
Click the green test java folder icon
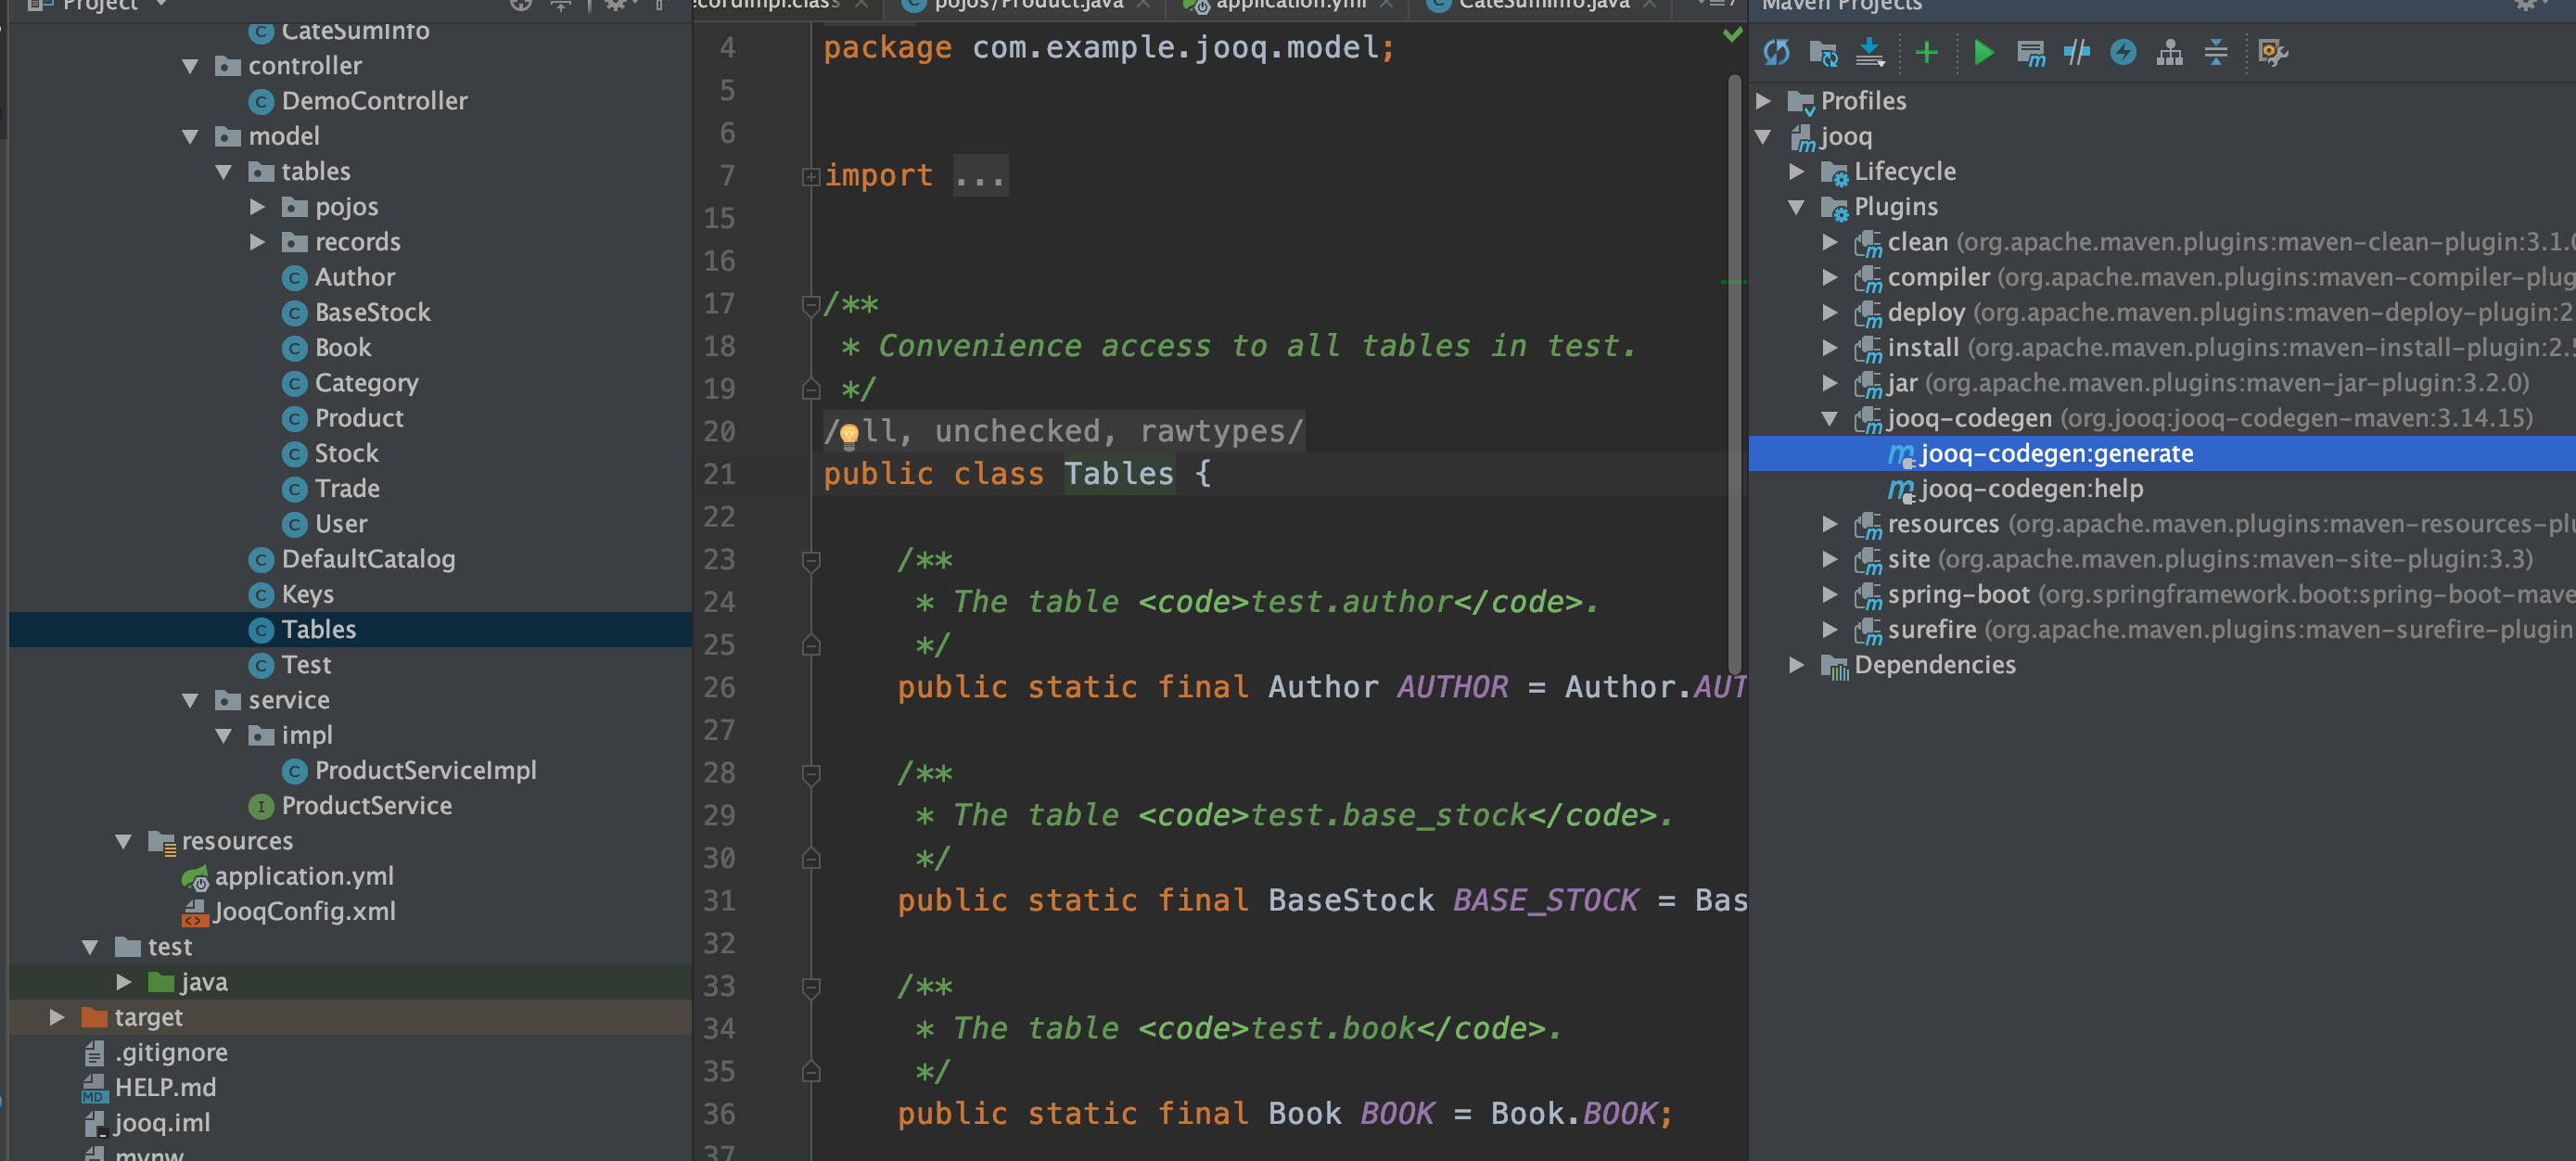click(x=161, y=983)
